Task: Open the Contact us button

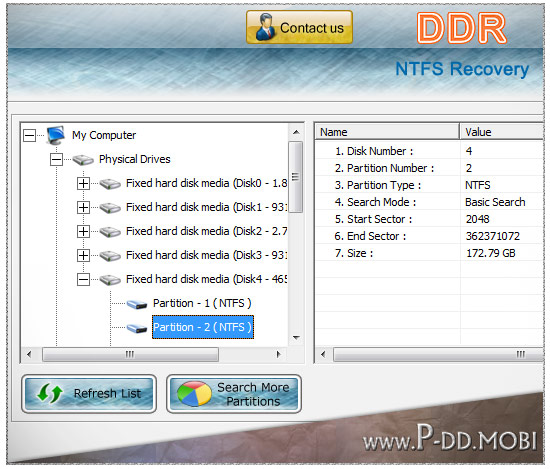Action: [x=299, y=27]
